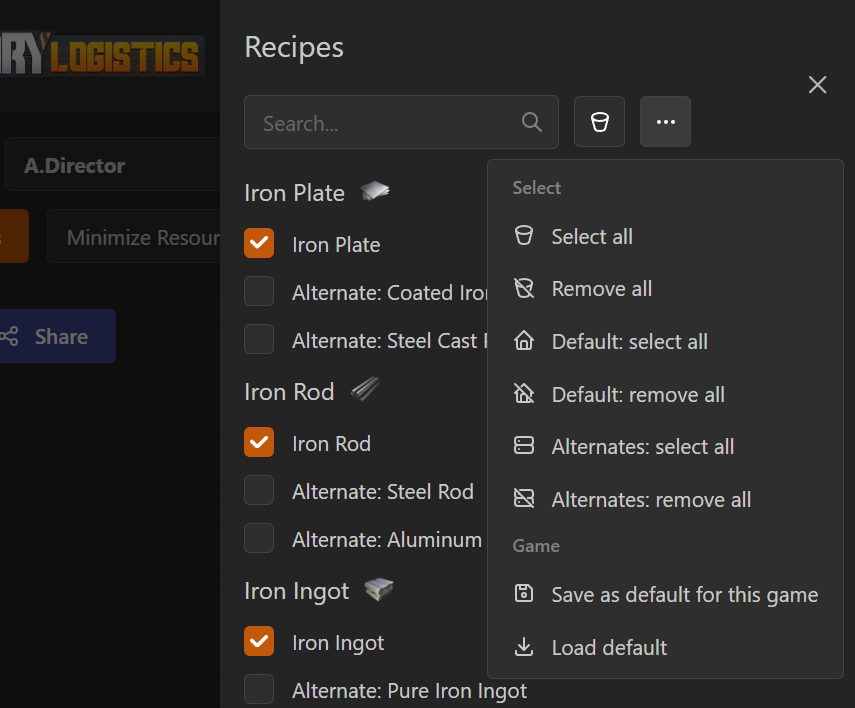
Task: Uncheck the Iron Rod recipe checkbox
Action: pos(259,443)
